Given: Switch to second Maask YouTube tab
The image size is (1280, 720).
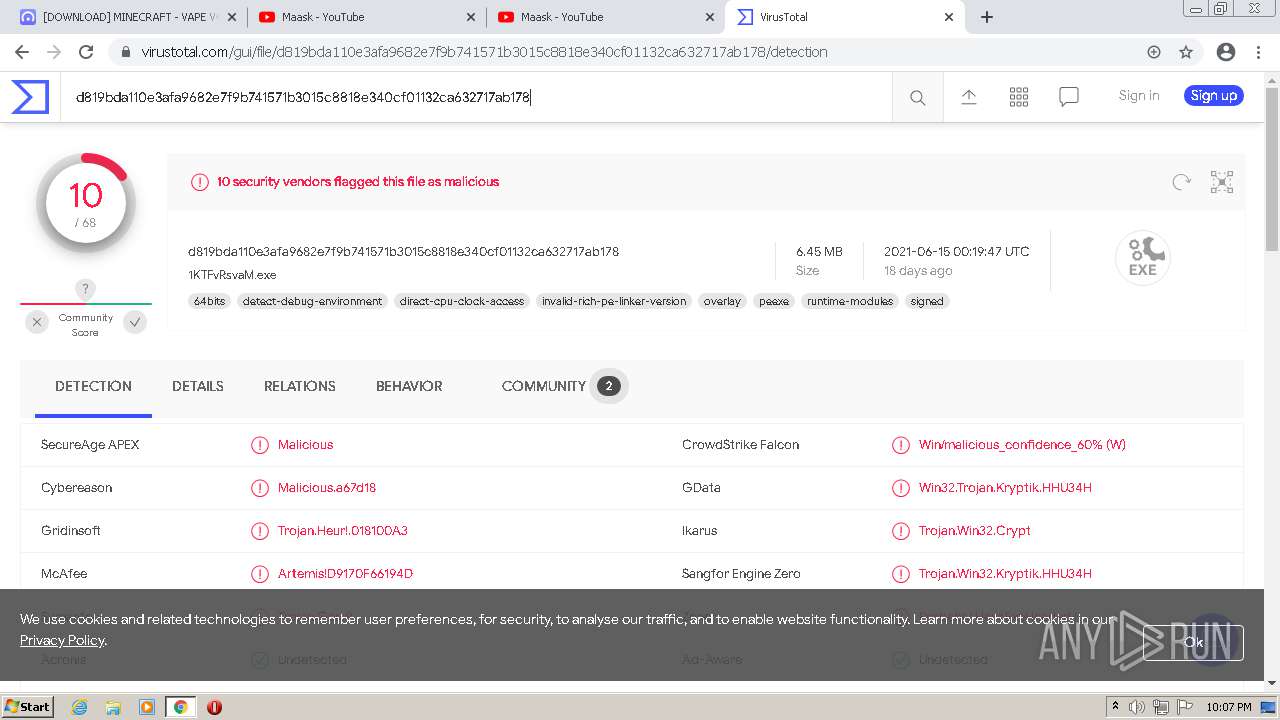Looking at the screenshot, I should [x=605, y=17].
